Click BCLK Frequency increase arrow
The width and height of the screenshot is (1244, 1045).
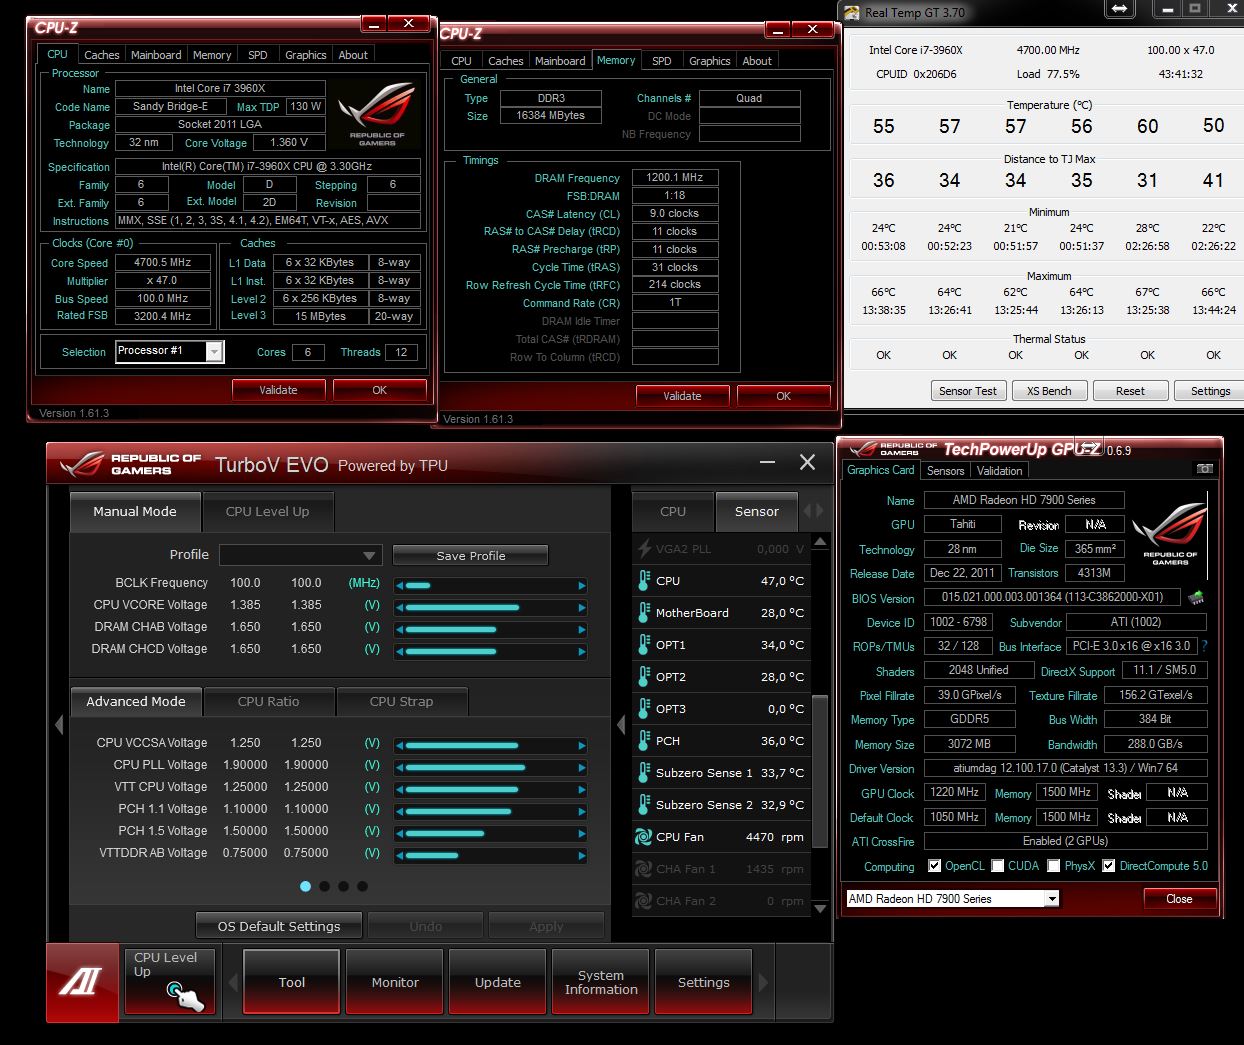click(582, 585)
